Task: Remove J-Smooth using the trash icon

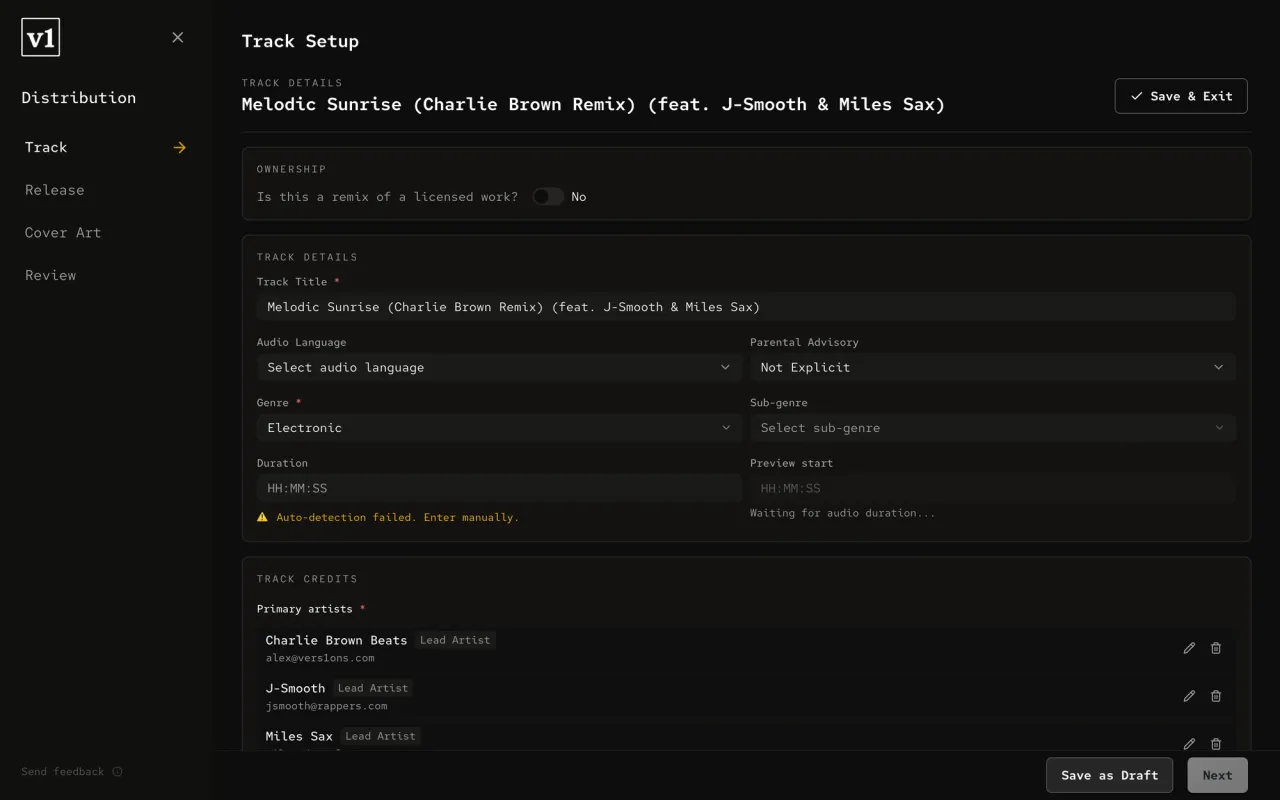Action: [x=1216, y=696]
